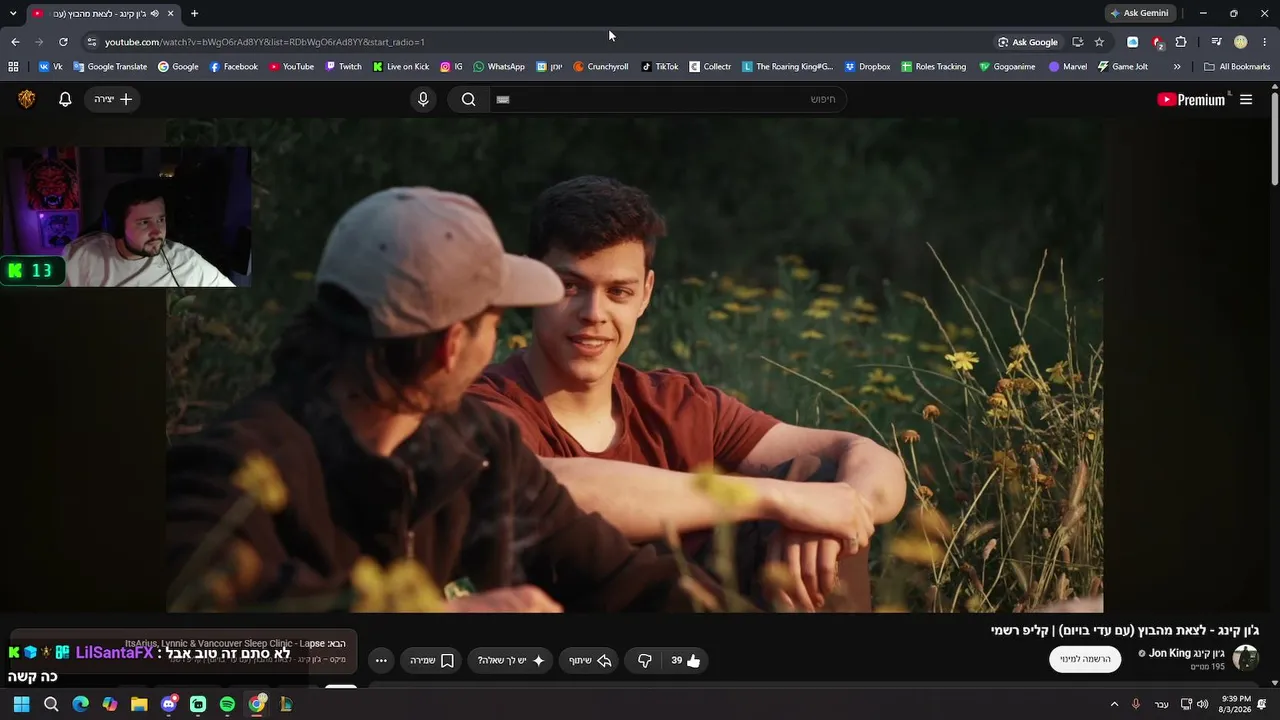Open a new browser tab
Screen dimensions: 1280x720
click(x=194, y=13)
